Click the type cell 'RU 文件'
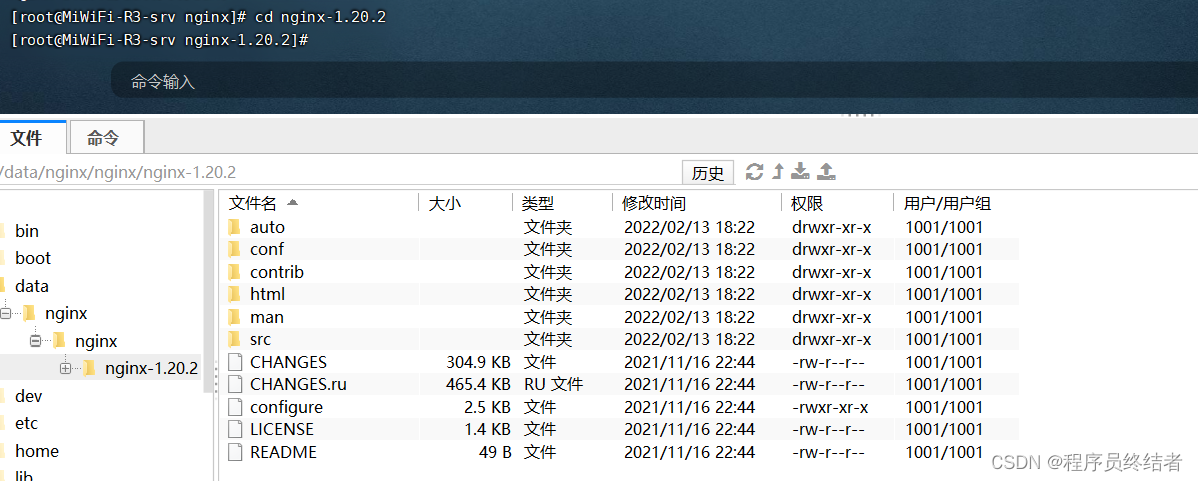Screen dimensions: 1198x481 tap(553, 384)
